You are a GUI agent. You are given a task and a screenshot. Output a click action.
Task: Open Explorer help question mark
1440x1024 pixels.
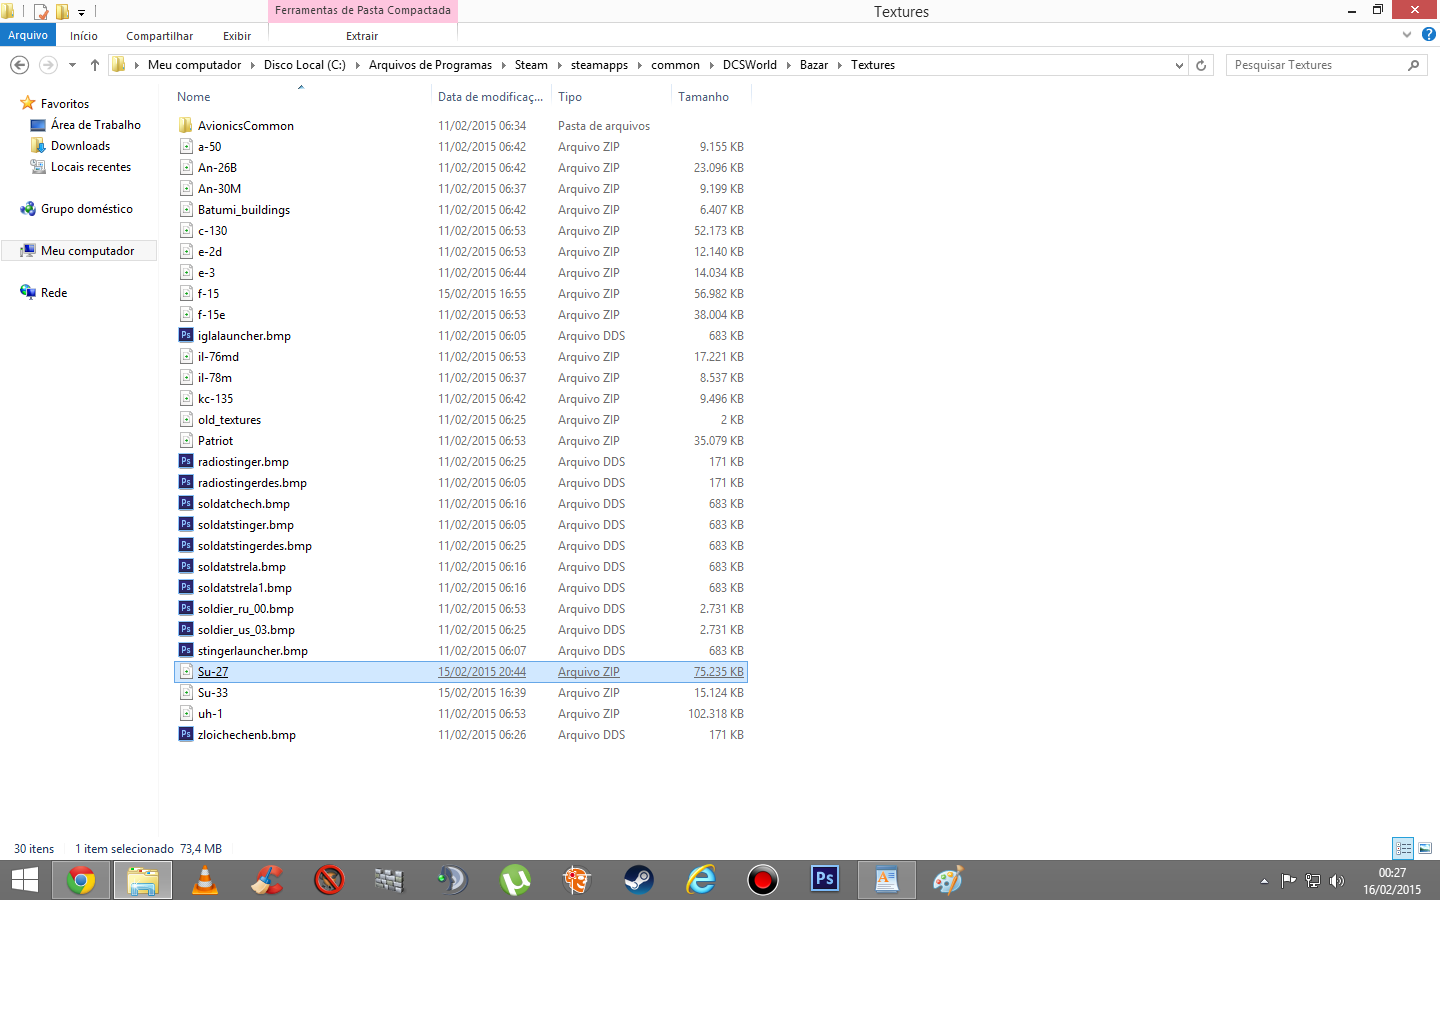pos(1429,34)
